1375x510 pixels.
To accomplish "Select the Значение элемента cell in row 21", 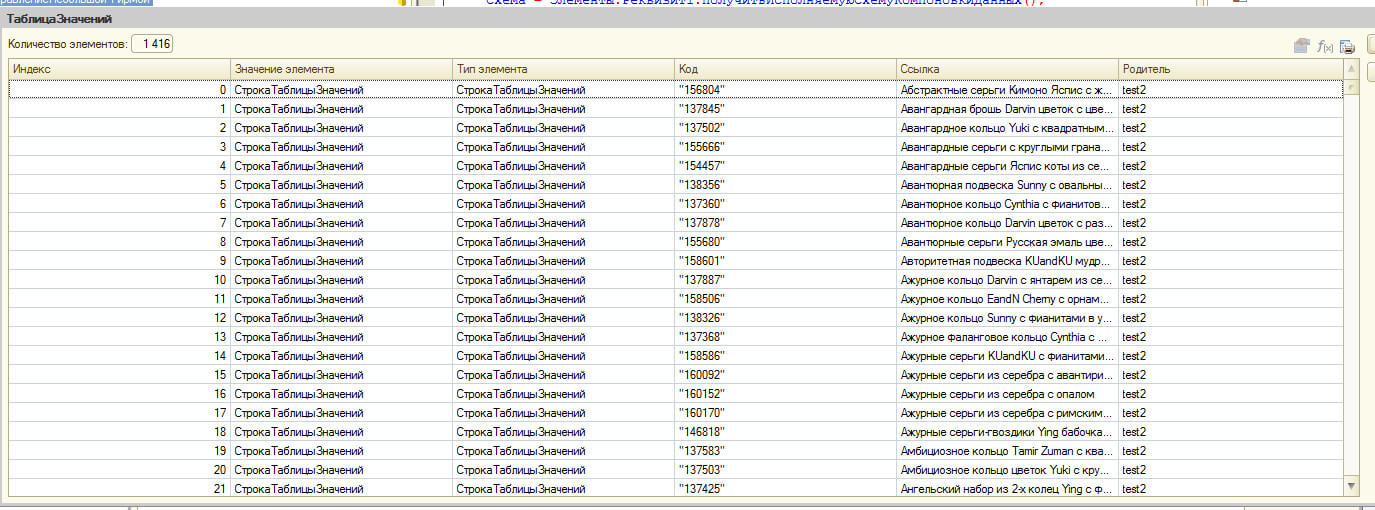I will pos(341,489).
